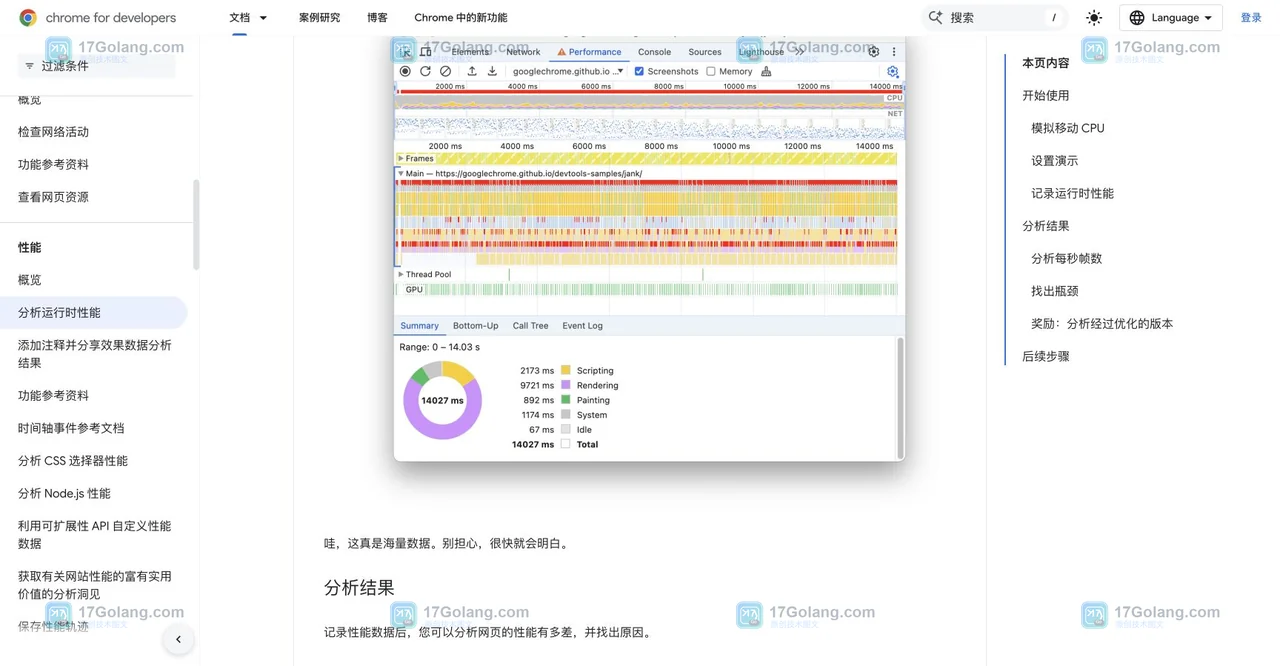Open 分析 CSS 选择器性能 sidebar link

[x=73, y=461]
